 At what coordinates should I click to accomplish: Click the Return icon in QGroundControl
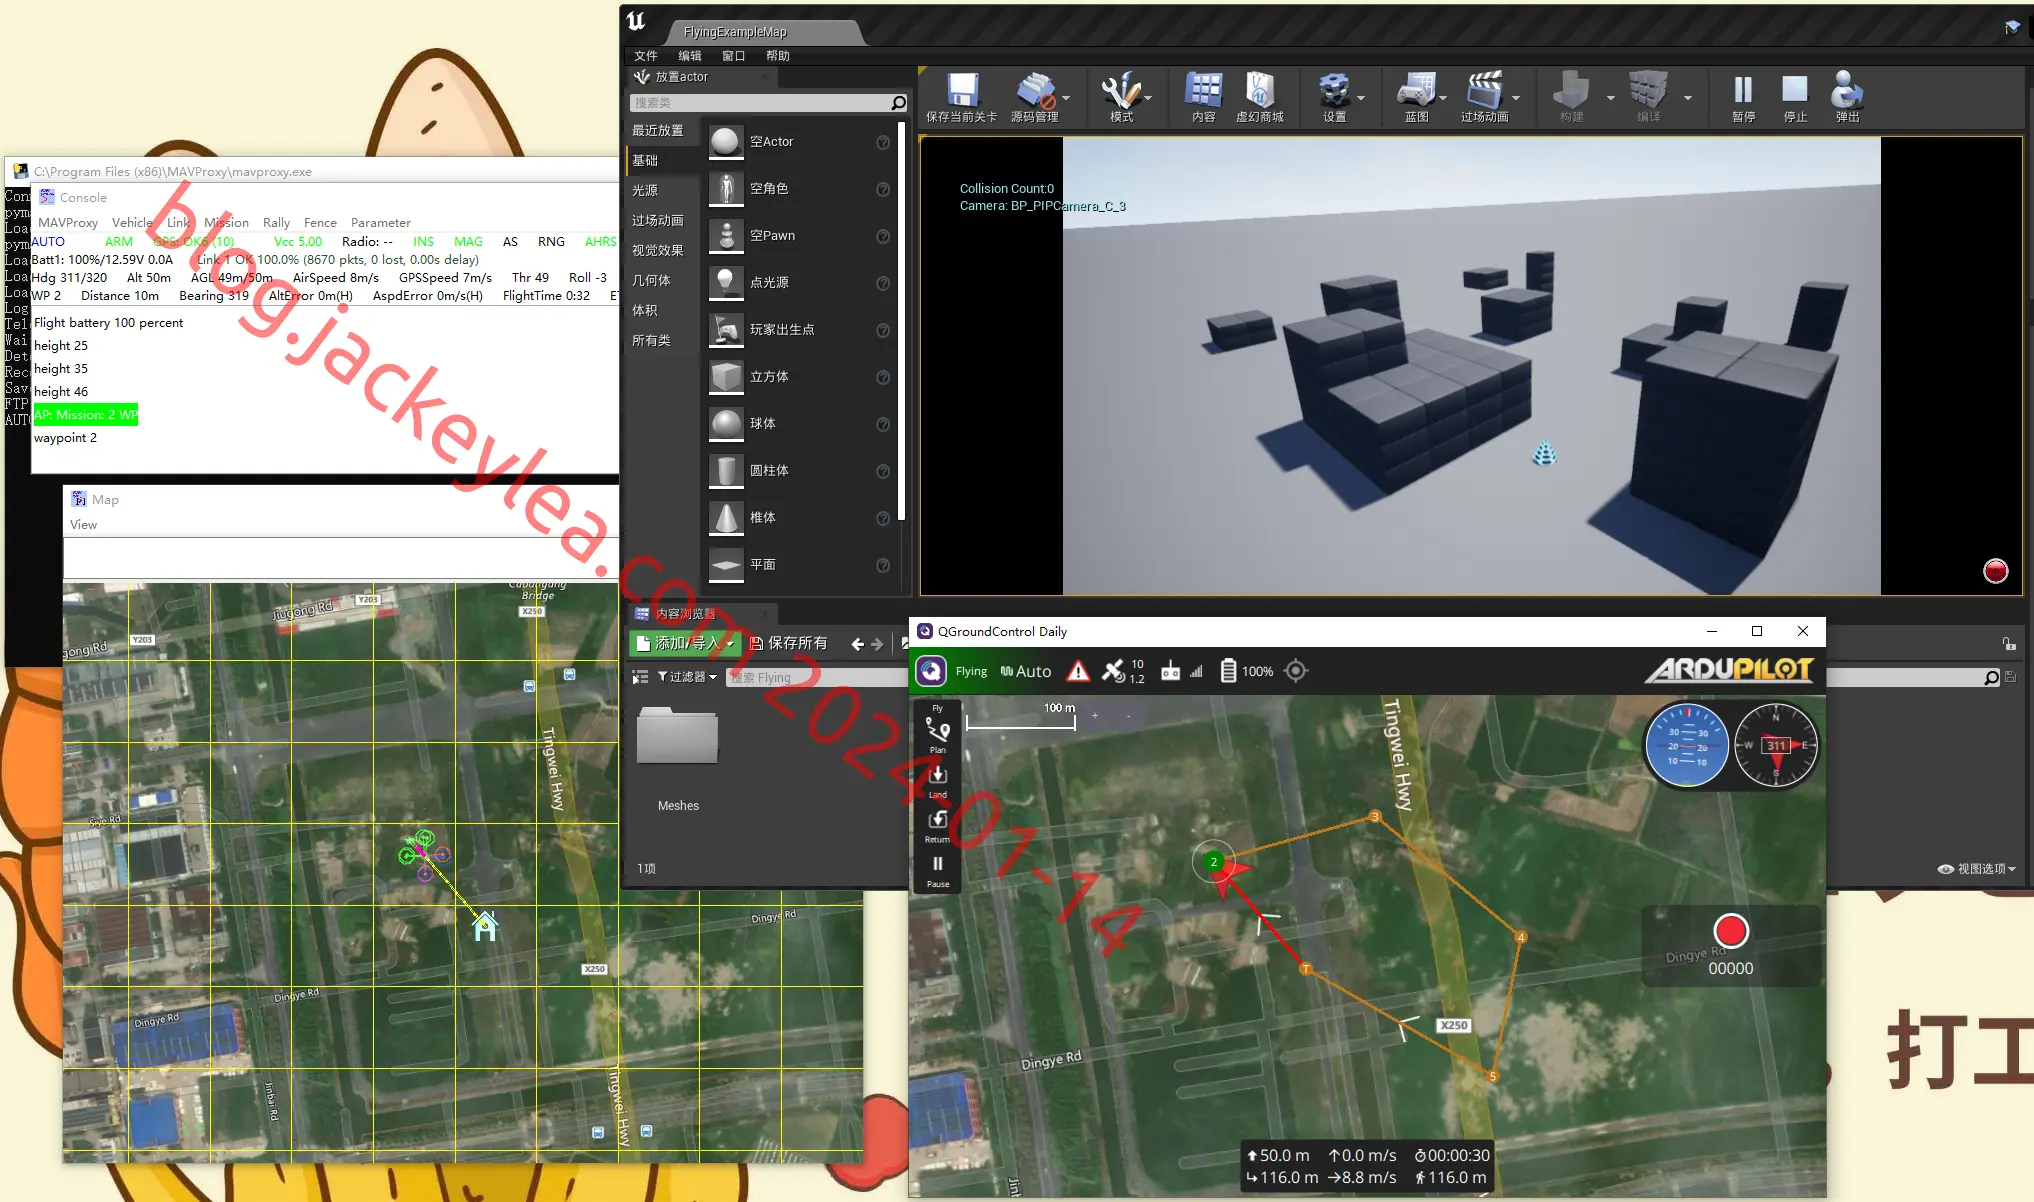(937, 825)
